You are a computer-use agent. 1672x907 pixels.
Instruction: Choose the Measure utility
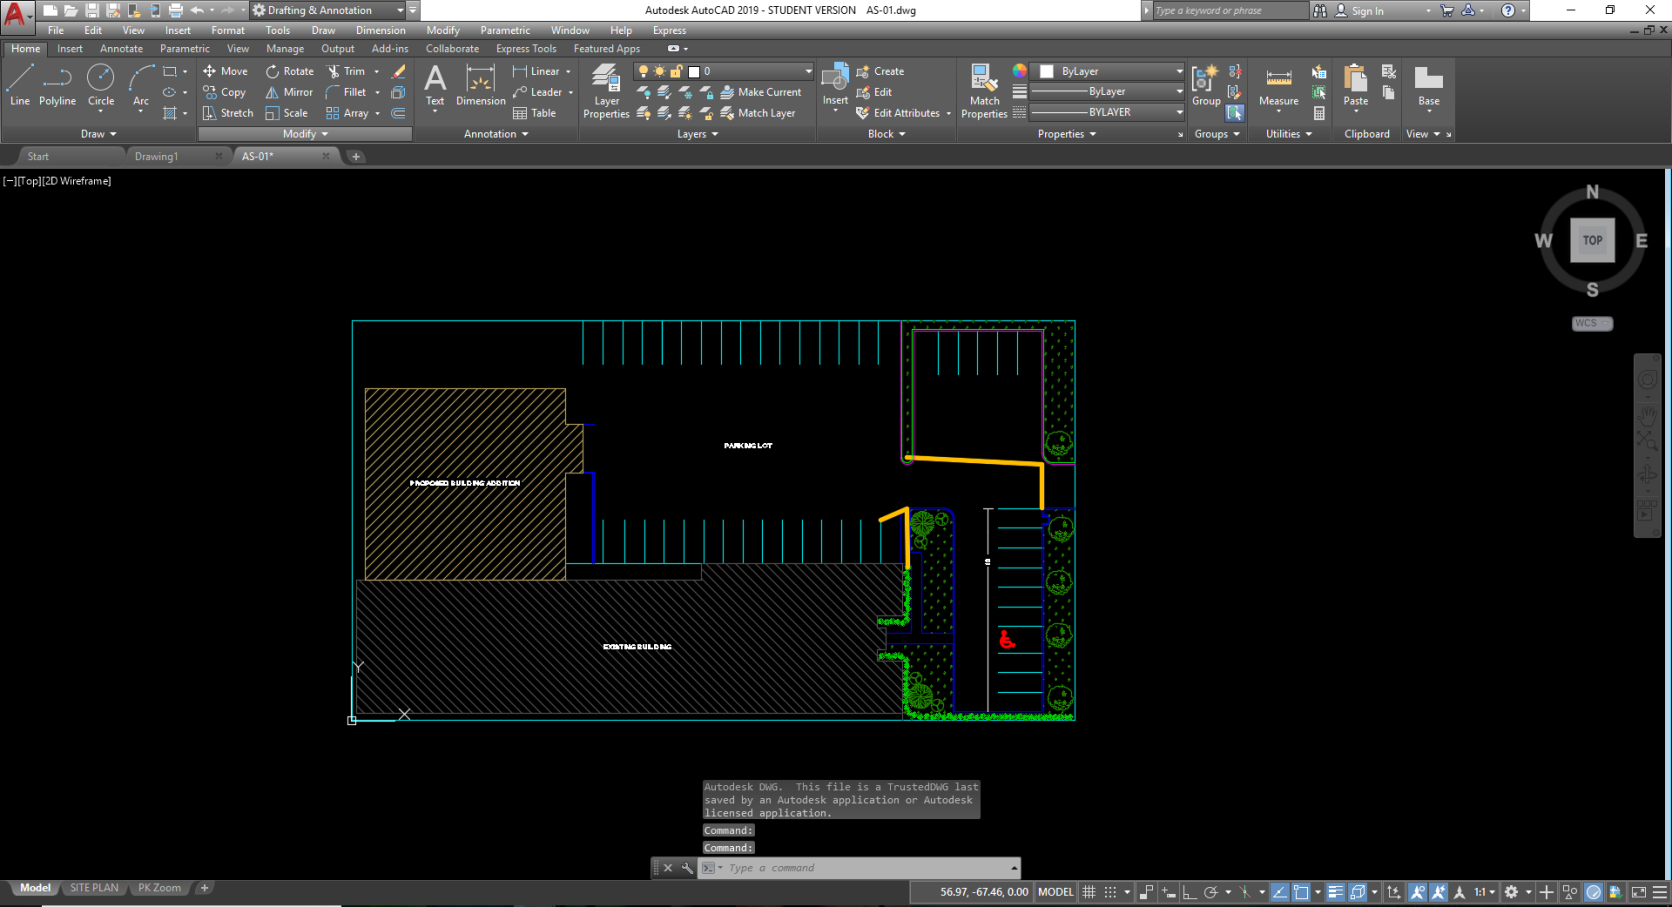(1278, 87)
